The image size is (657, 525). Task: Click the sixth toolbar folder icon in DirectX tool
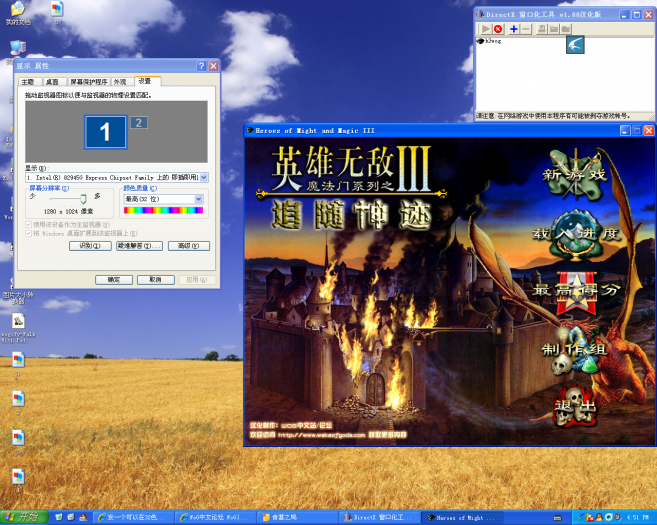tap(554, 29)
